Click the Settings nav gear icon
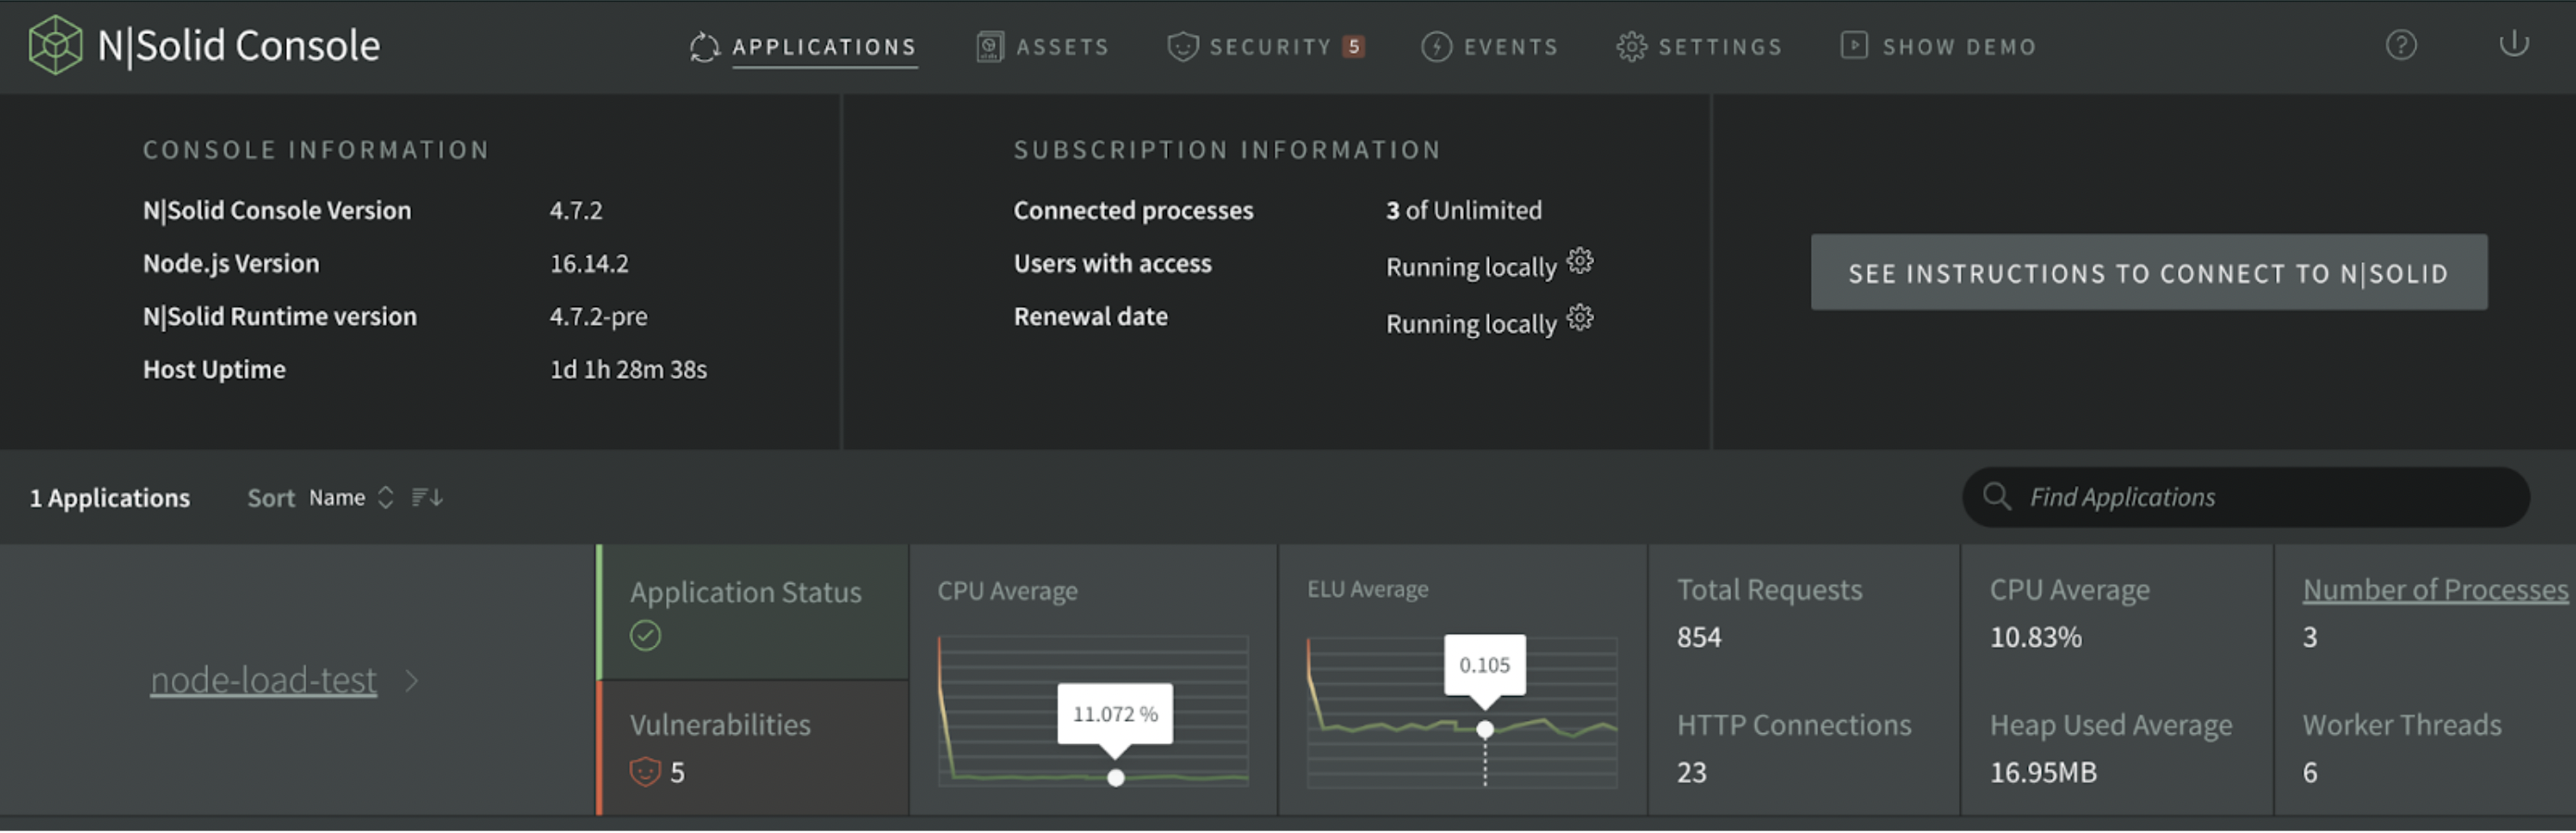This screenshot has height=833, width=2576. point(1632,46)
